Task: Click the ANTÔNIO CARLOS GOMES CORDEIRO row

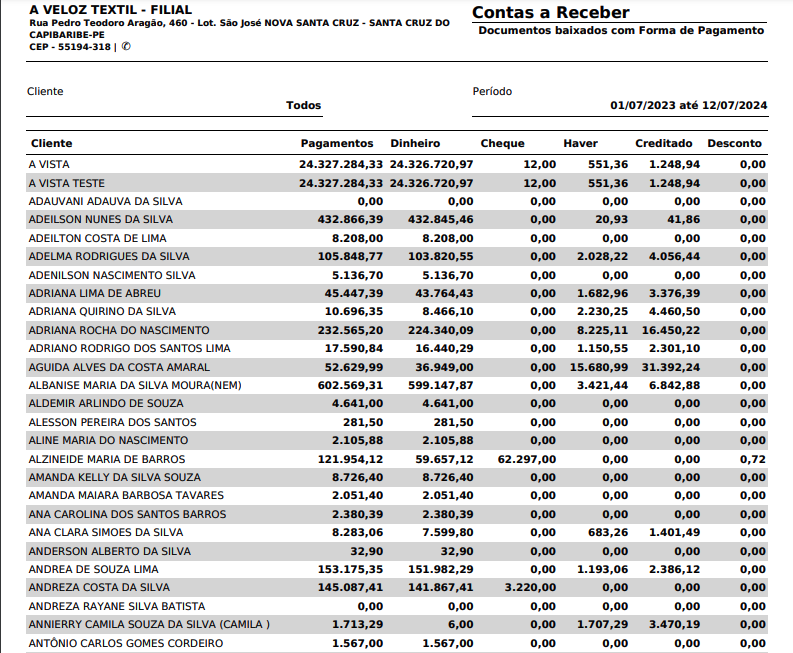Action: pos(125,643)
